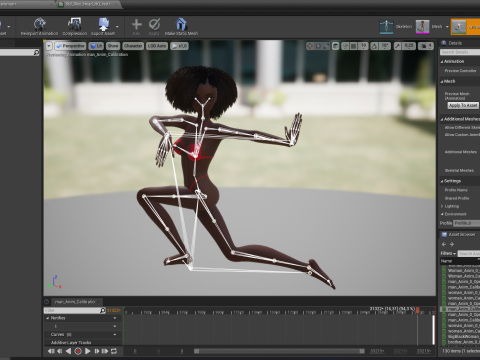Select the scale gizmo tool in viewport
Image resolution: width=480 pixels, height=360 pixels.
tap(326, 46)
